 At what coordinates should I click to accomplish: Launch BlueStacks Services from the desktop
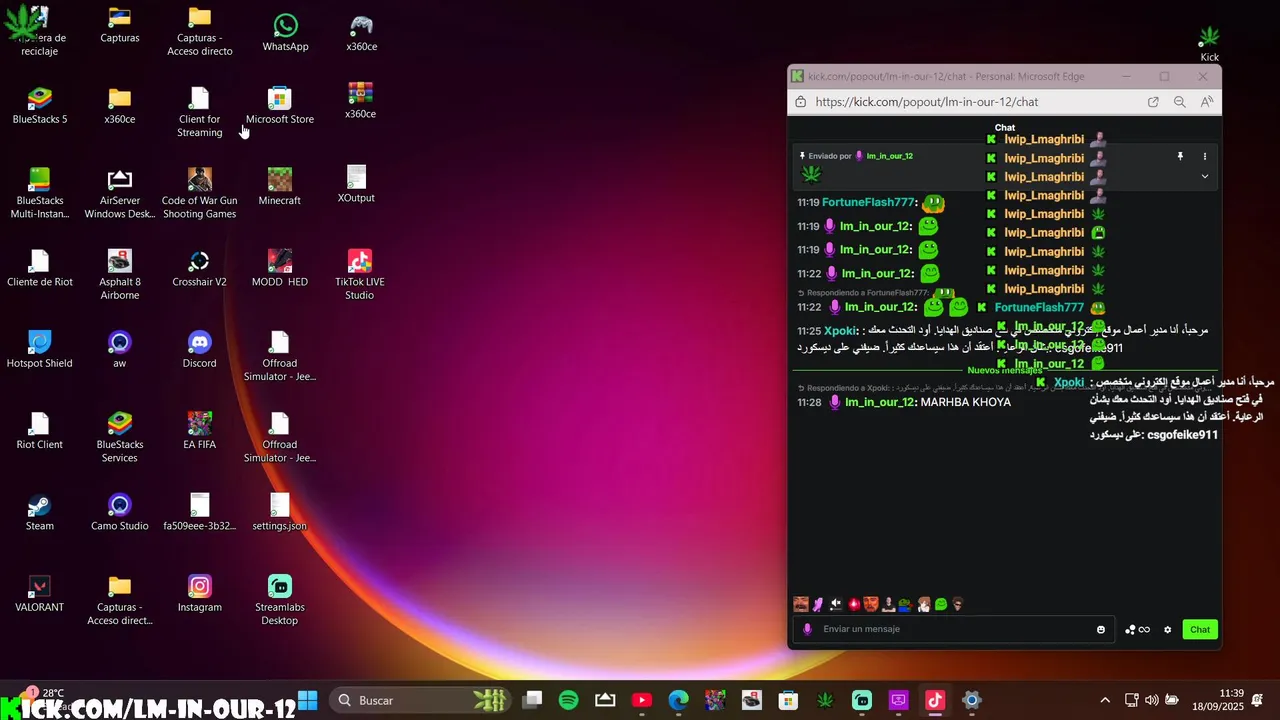(120, 438)
